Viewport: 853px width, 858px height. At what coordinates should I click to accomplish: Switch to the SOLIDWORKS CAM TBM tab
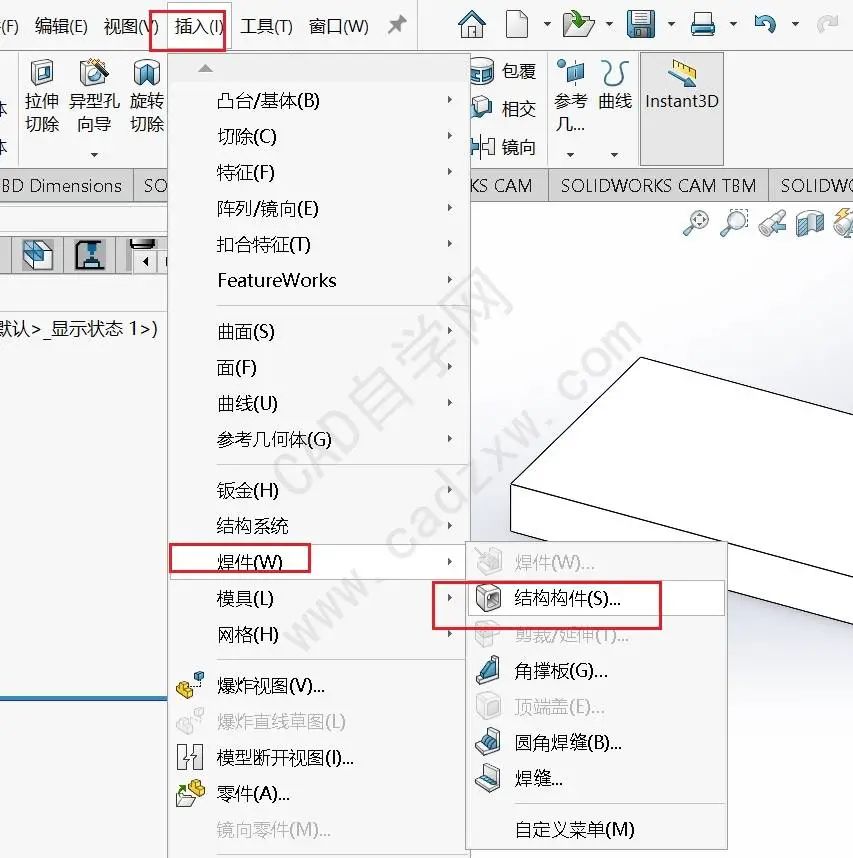click(658, 185)
